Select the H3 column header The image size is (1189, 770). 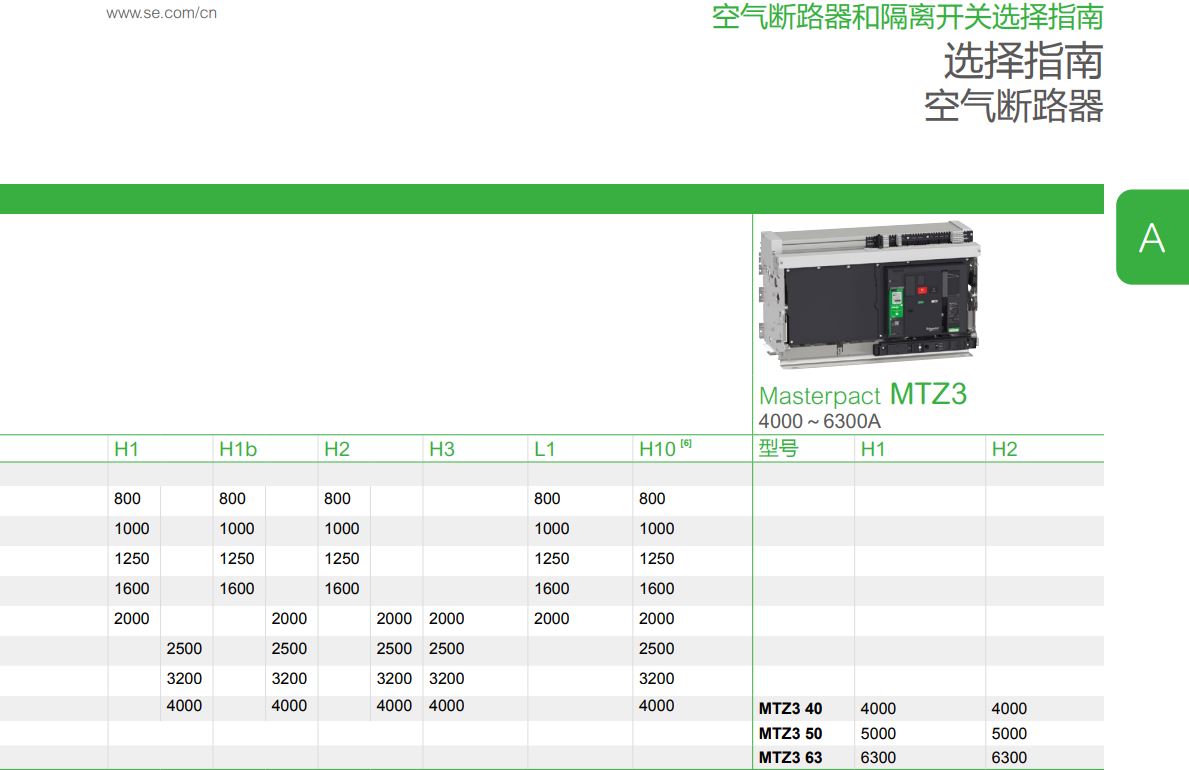pyautogui.click(x=442, y=449)
